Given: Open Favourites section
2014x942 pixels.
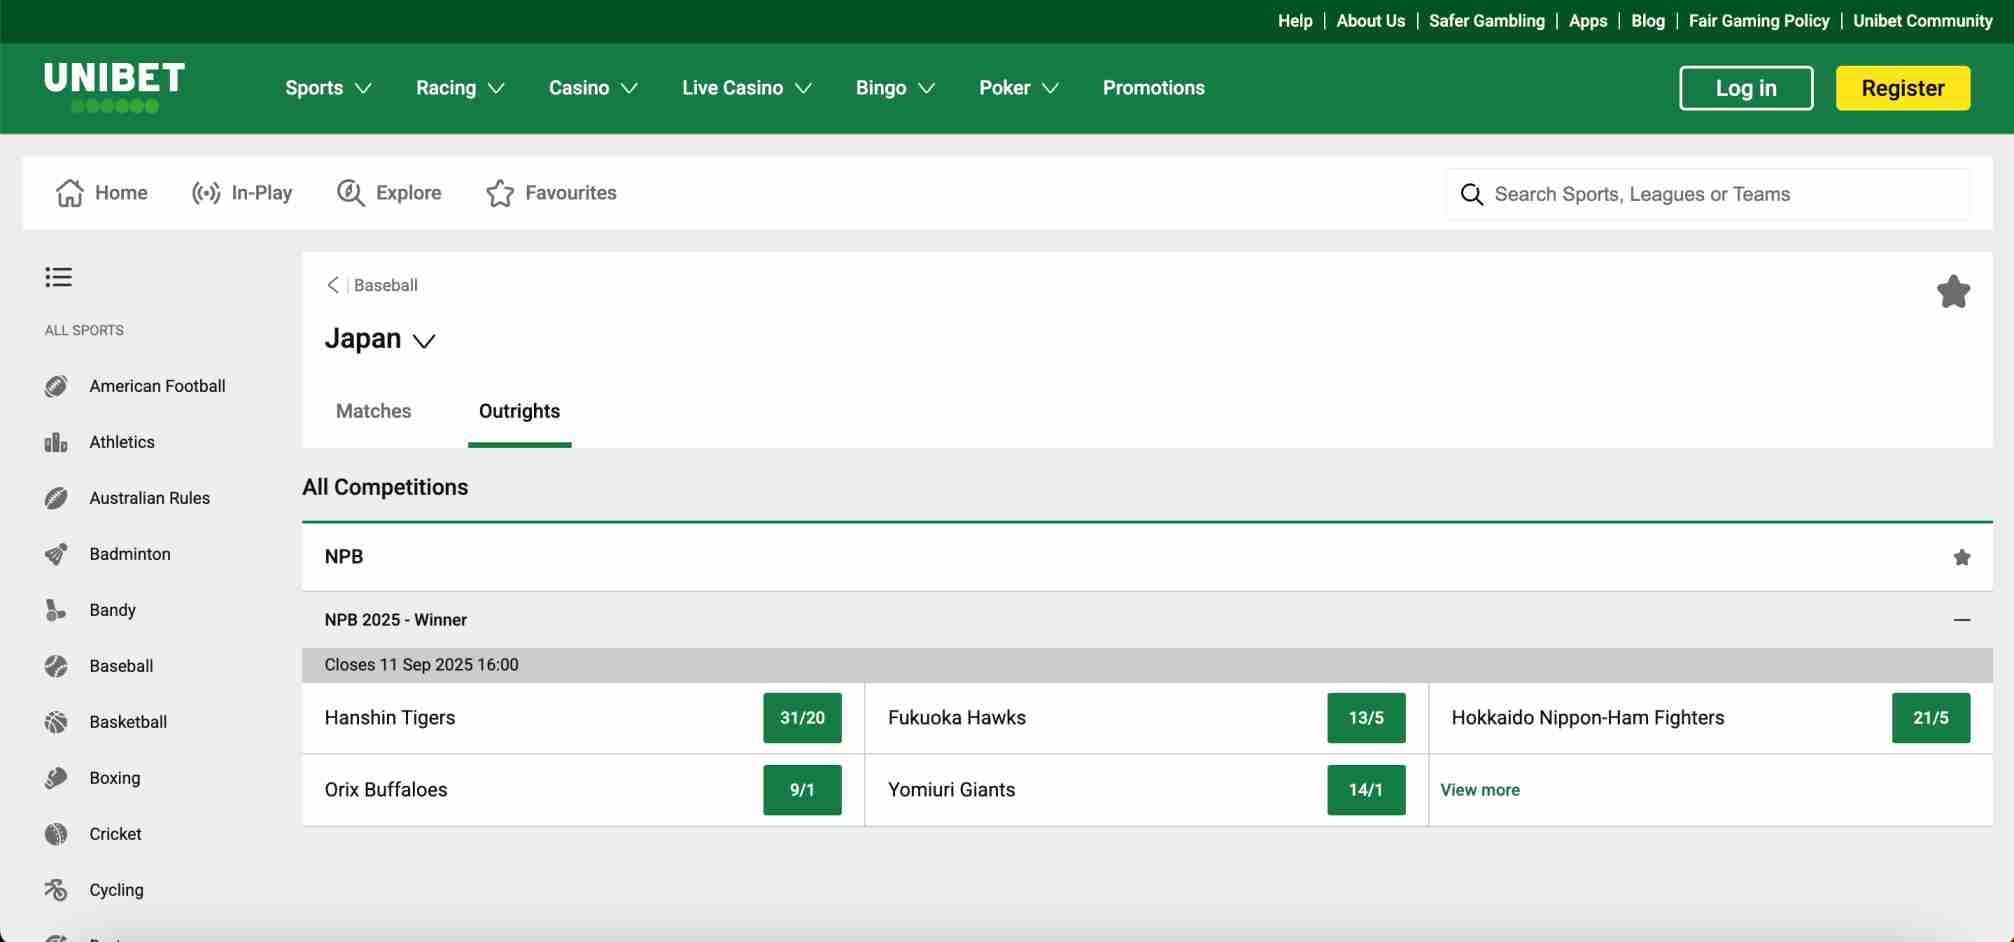Looking at the screenshot, I should [551, 193].
